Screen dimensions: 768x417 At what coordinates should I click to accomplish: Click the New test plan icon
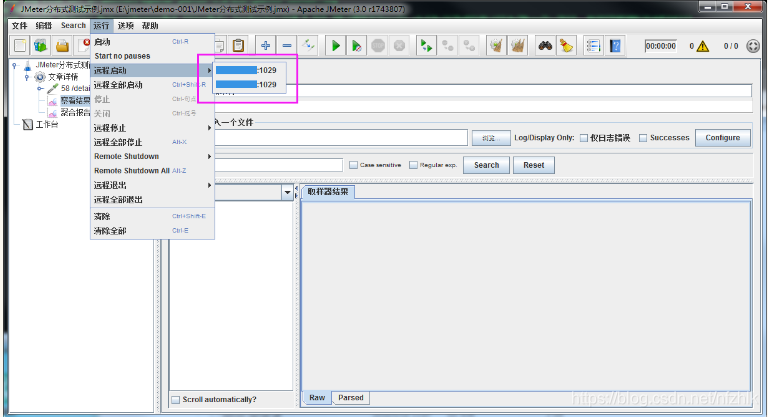20,46
